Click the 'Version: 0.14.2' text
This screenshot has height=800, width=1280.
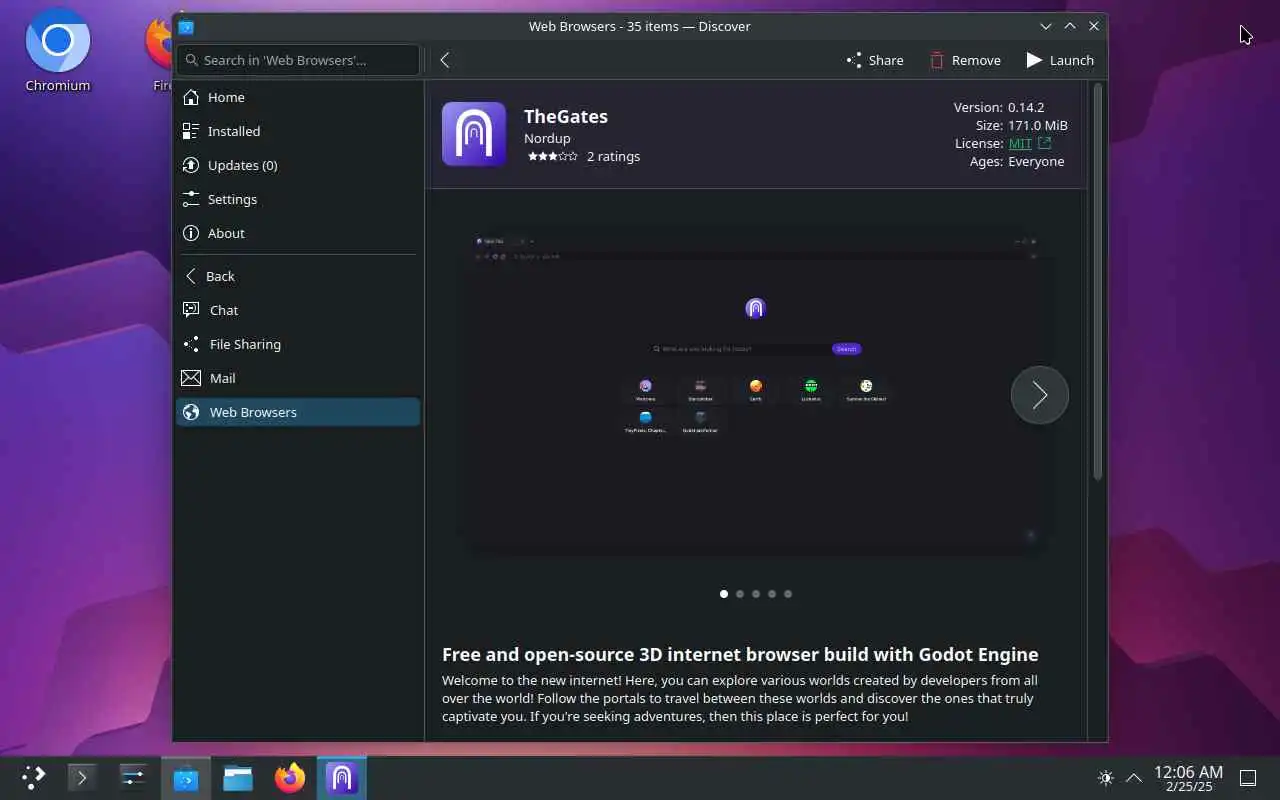click(999, 107)
